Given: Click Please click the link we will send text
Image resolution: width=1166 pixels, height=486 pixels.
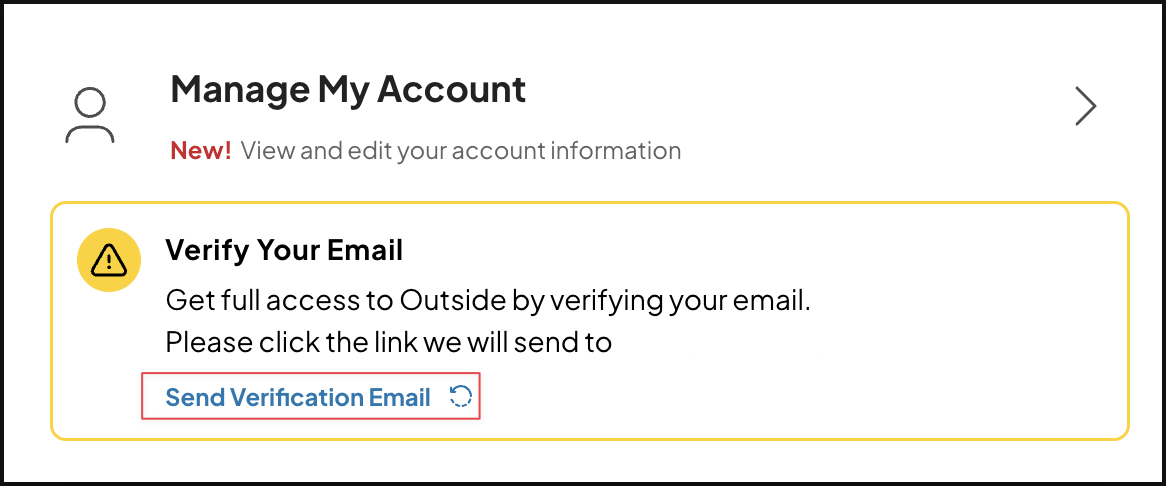Looking at the screenshot, I should pos(388,343).
